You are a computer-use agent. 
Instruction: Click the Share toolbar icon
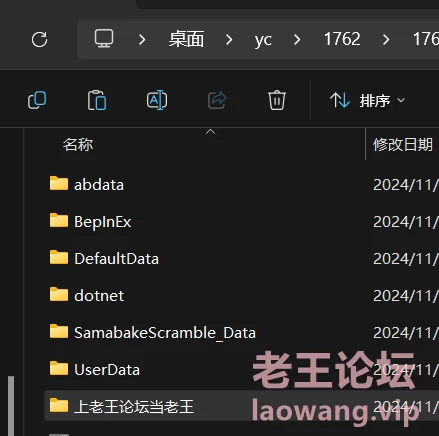click(217, 100)
